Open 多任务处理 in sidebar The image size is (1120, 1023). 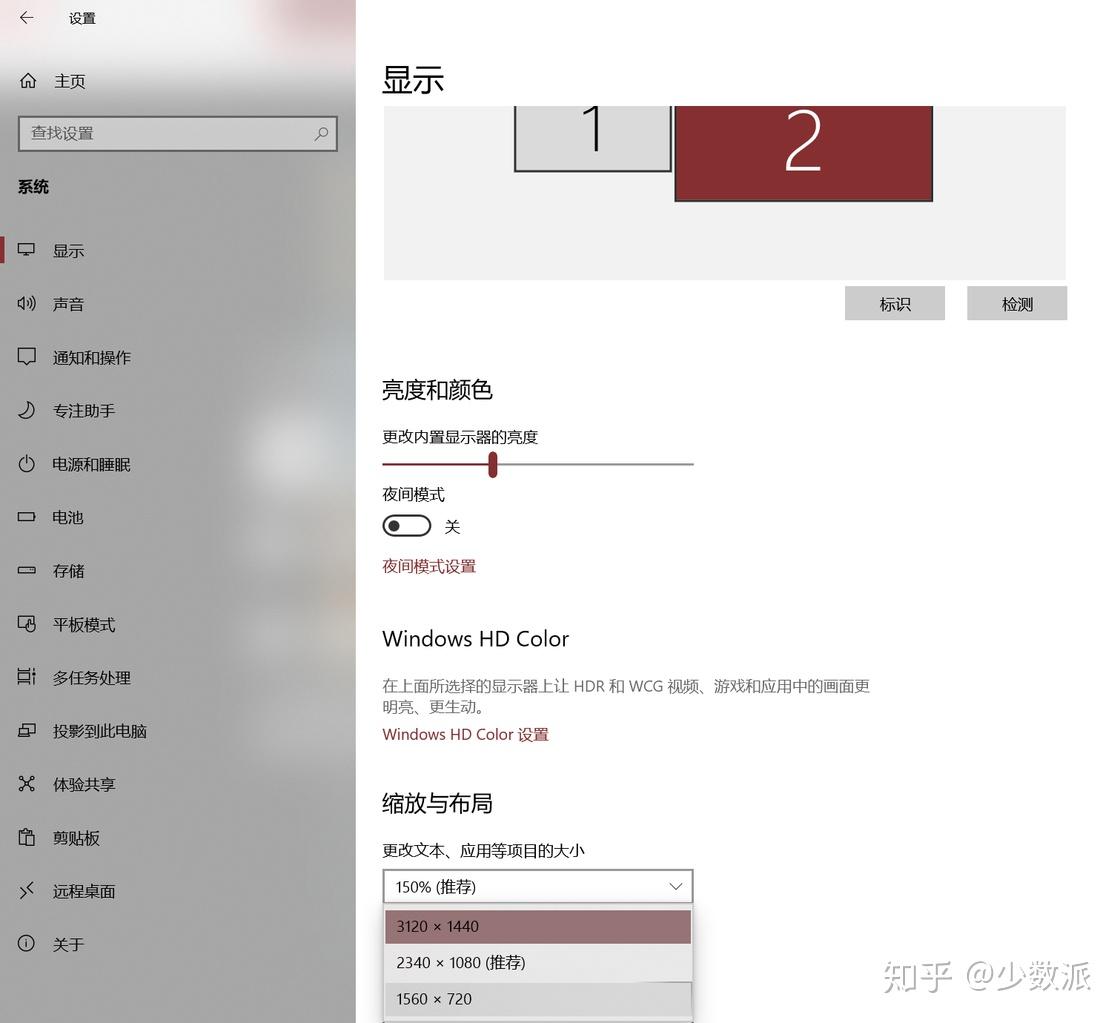91,677
